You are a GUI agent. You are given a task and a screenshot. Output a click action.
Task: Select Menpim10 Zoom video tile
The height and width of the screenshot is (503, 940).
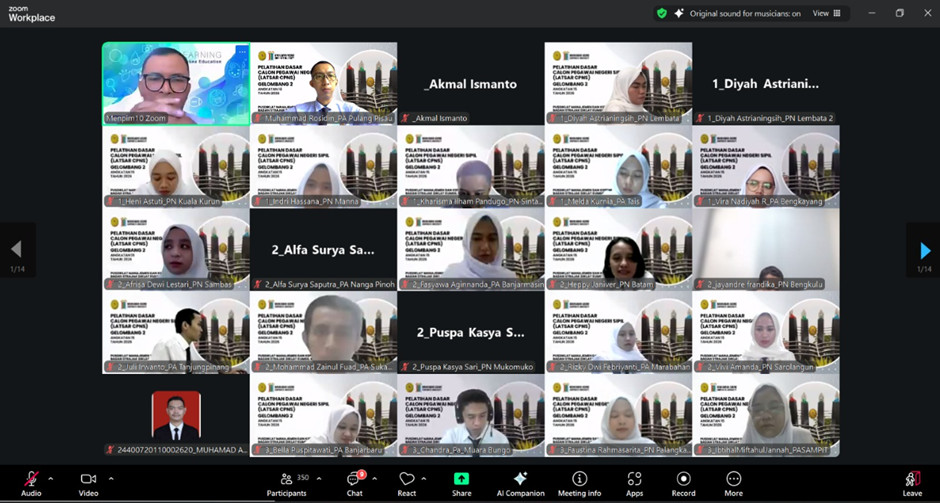[x=176, y=83]
